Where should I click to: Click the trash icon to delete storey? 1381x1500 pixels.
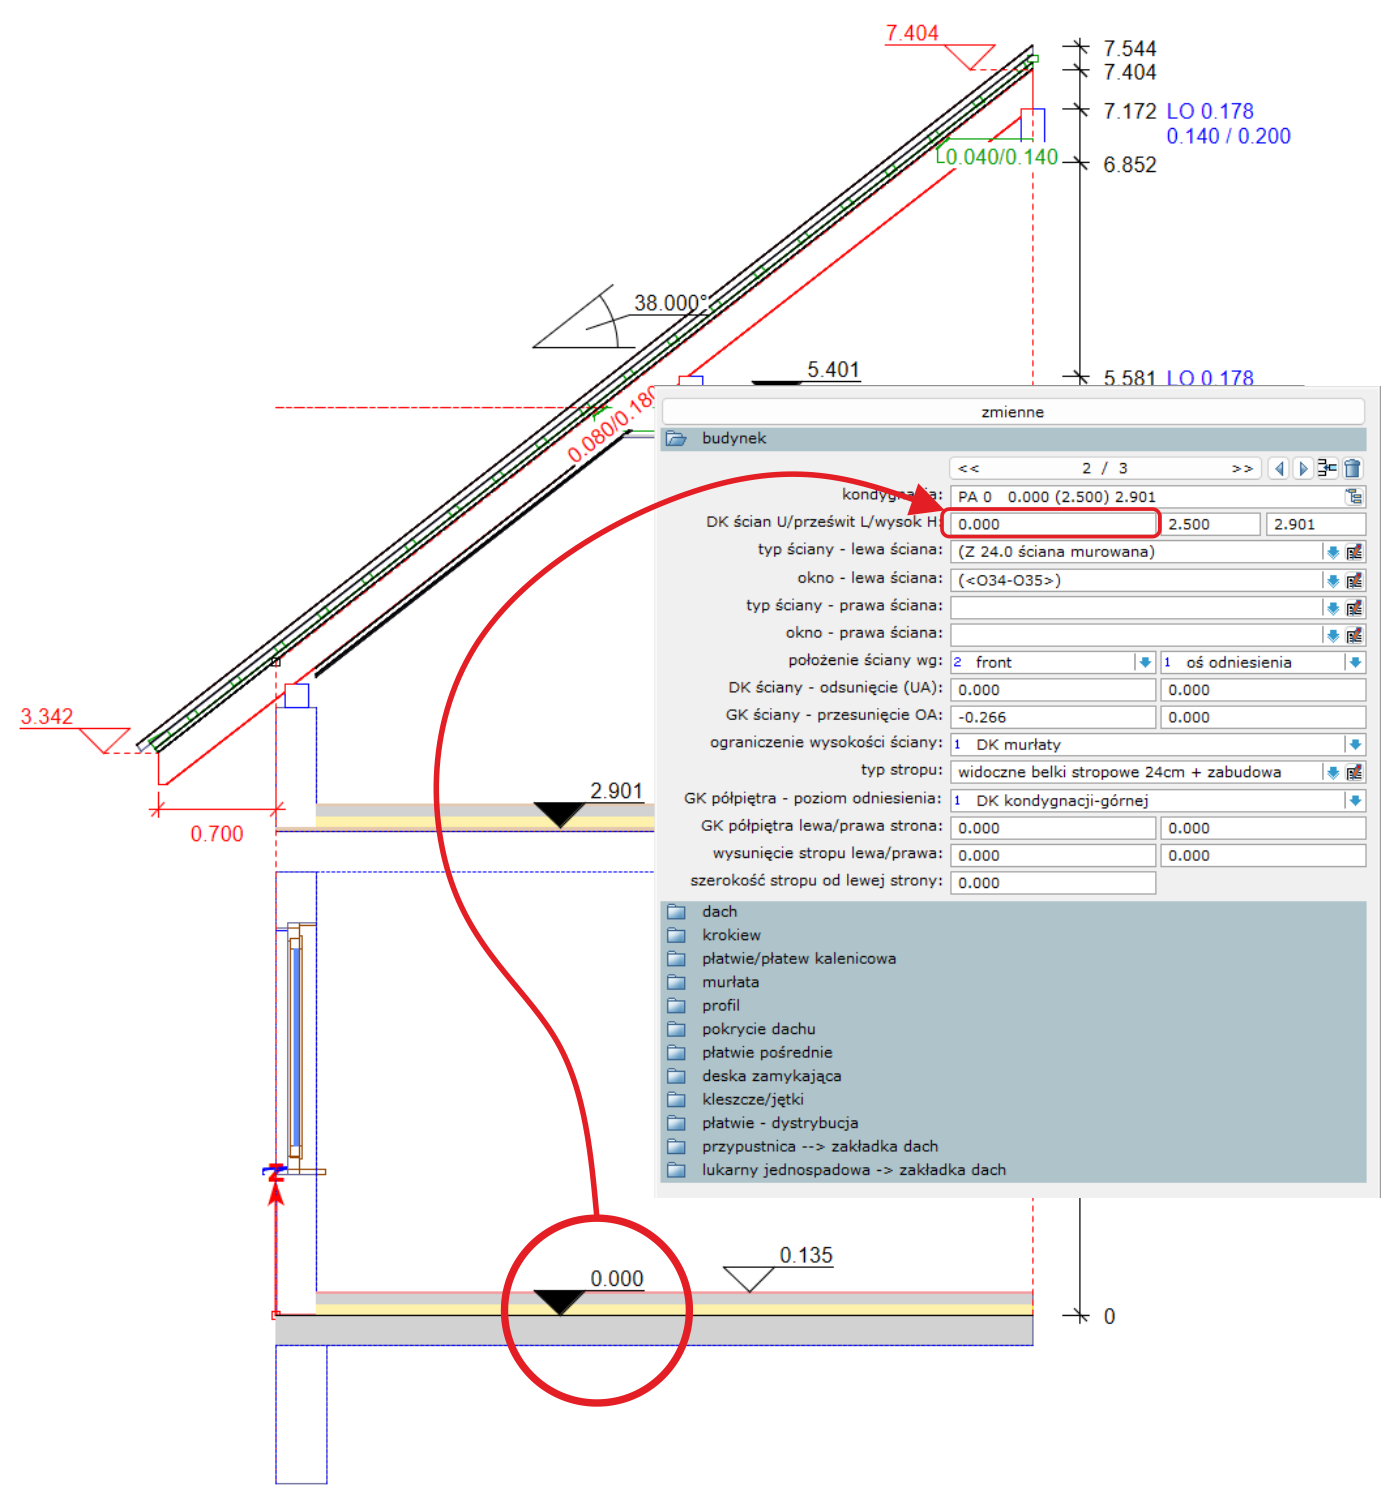coord(1352,468)
